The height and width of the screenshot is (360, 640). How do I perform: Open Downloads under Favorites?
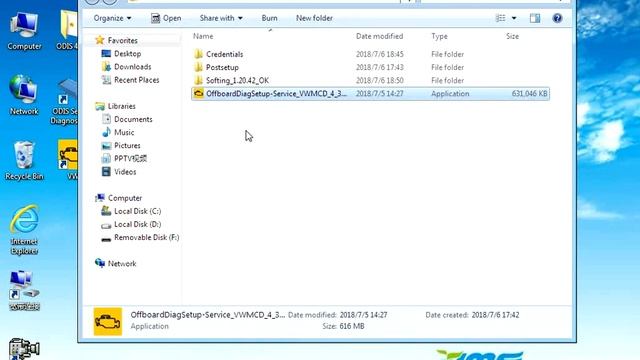[x=133, y=67]
